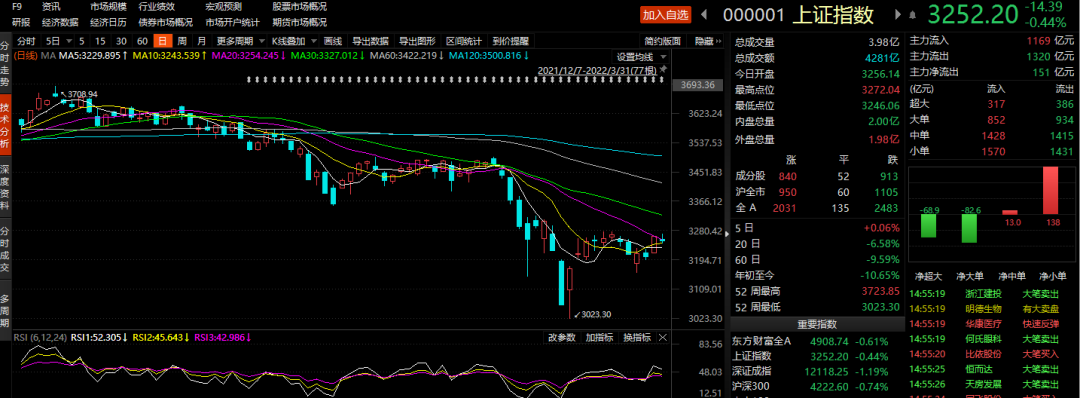This screenshot has width=1080, height=398.
Task: Click the MA20:3254.245 indicator label
Action: (249, 56)
